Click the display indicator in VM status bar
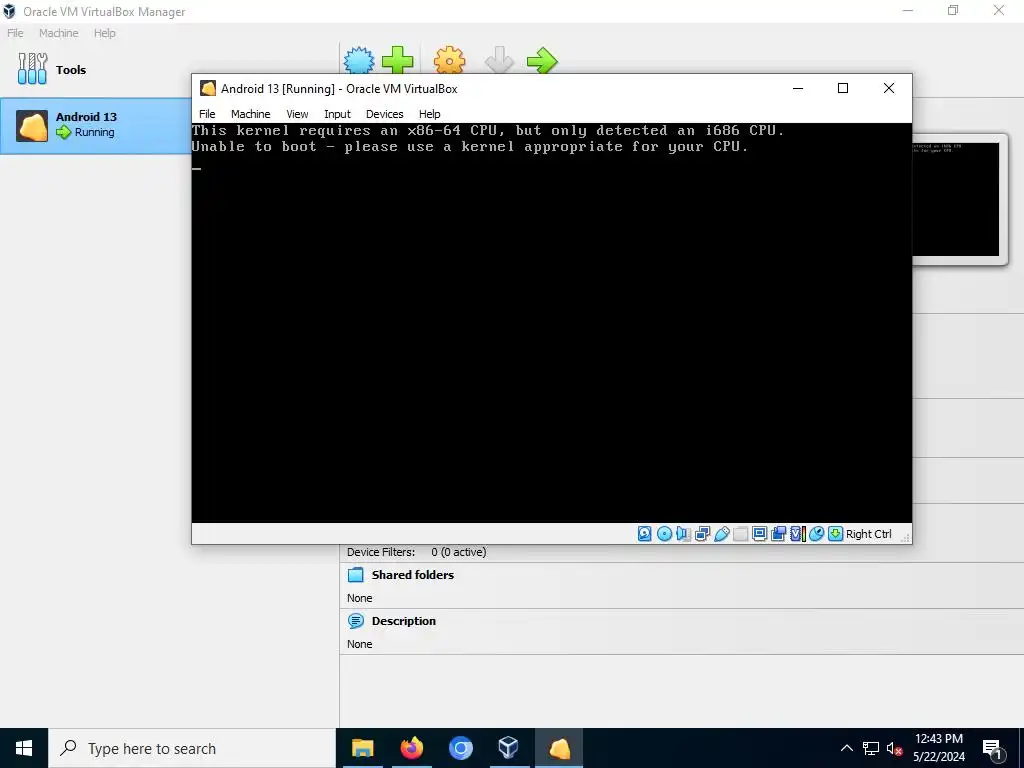The image size is (1024, 768). click(x=760, y=534)
